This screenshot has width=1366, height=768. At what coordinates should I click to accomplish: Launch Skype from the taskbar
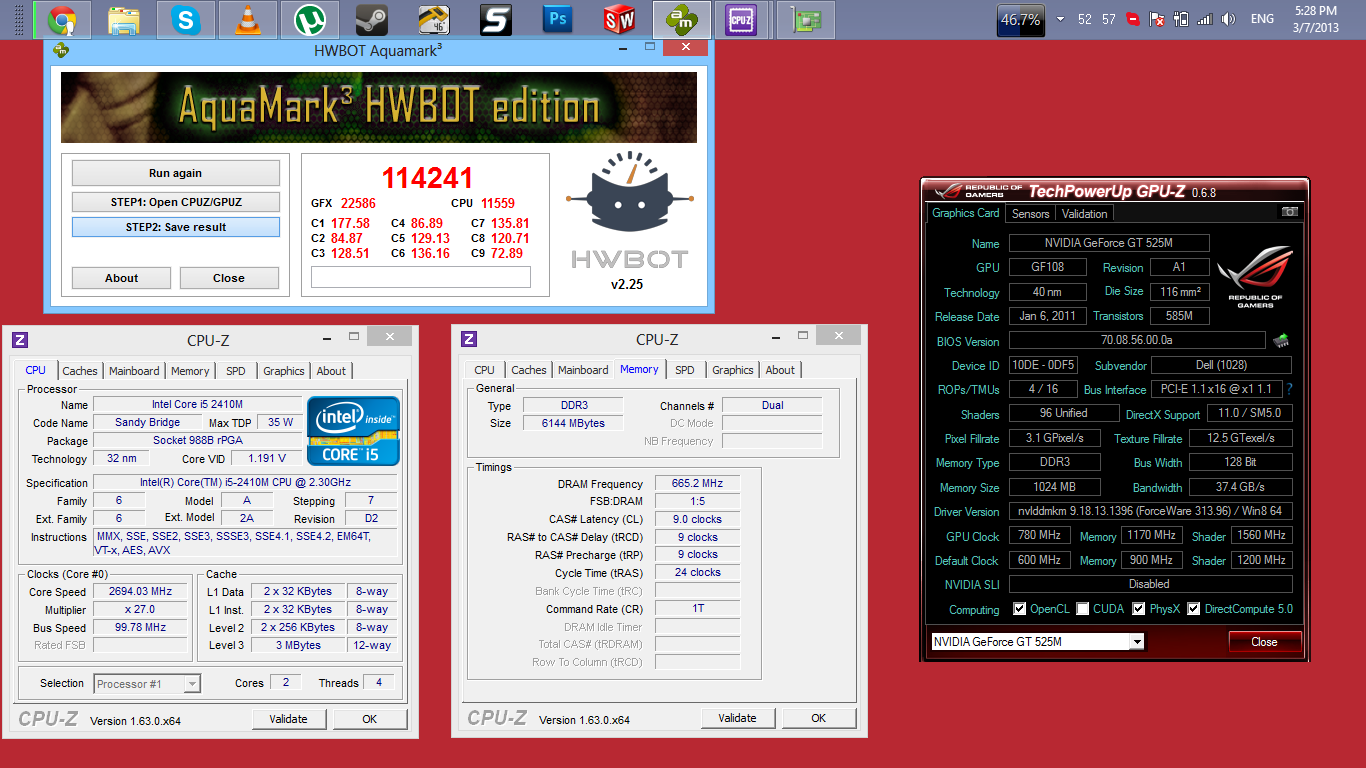click(186, 19)
